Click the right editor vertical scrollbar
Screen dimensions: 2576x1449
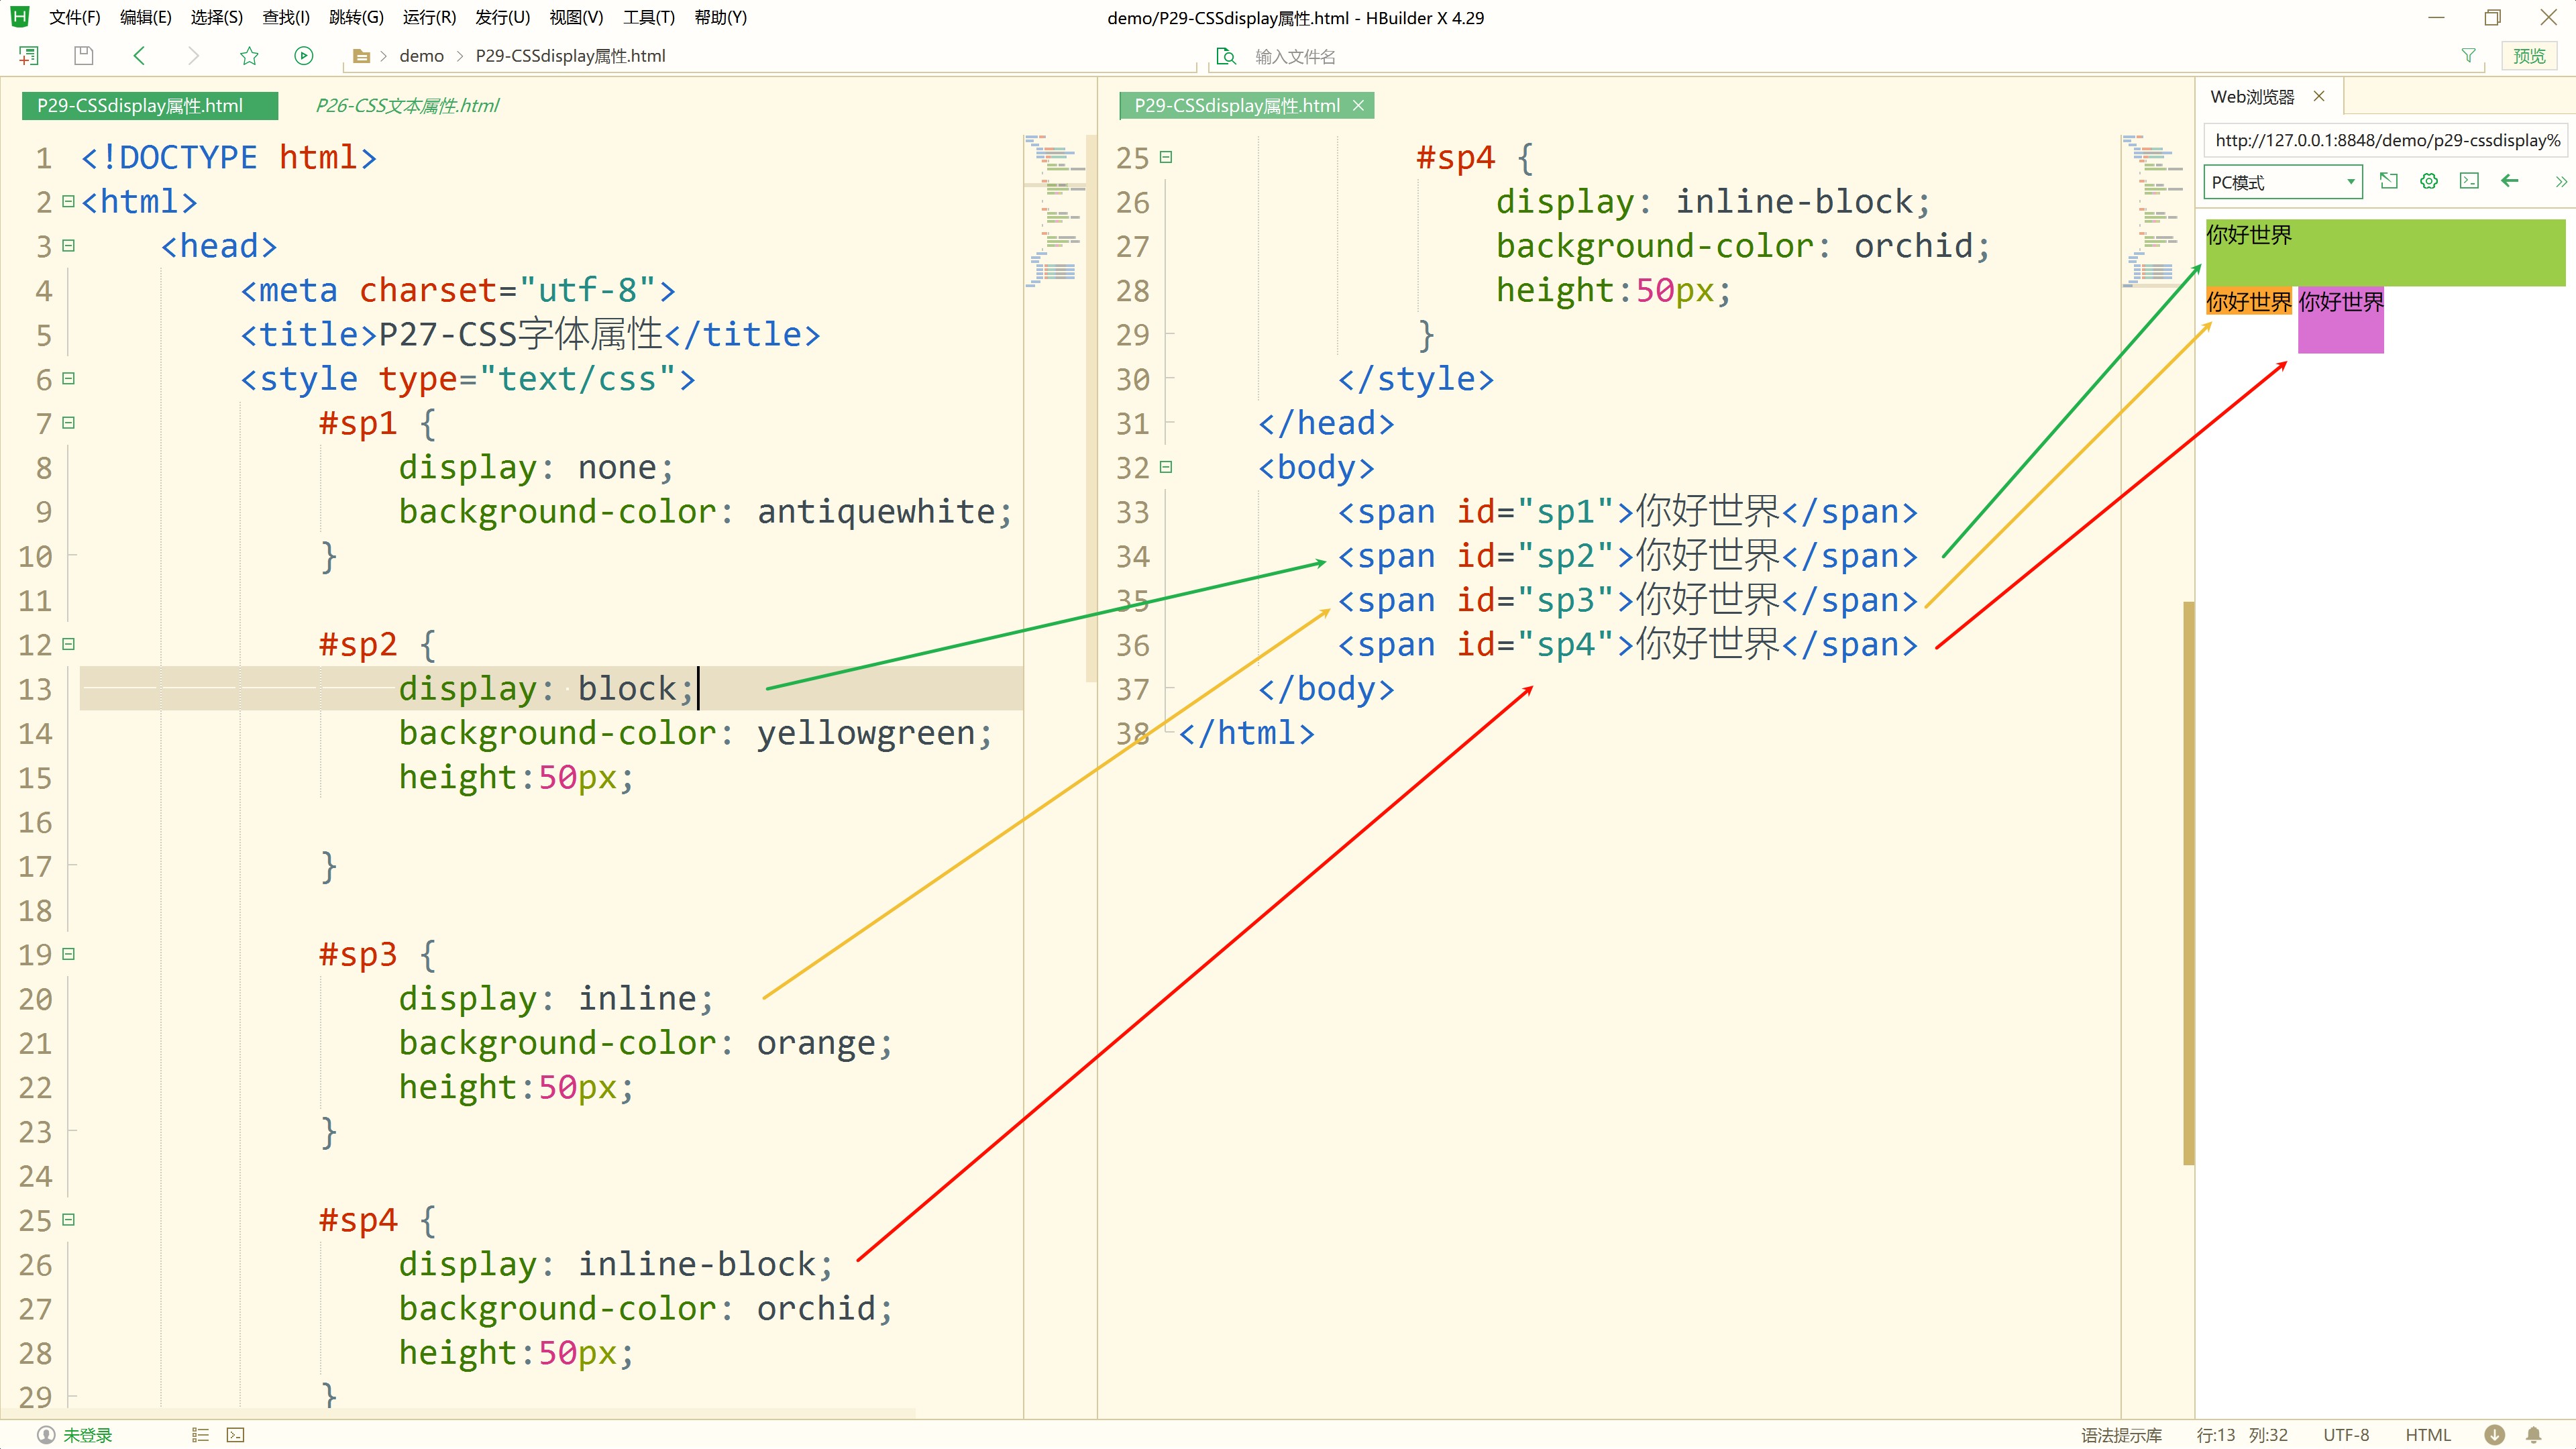2189,883
